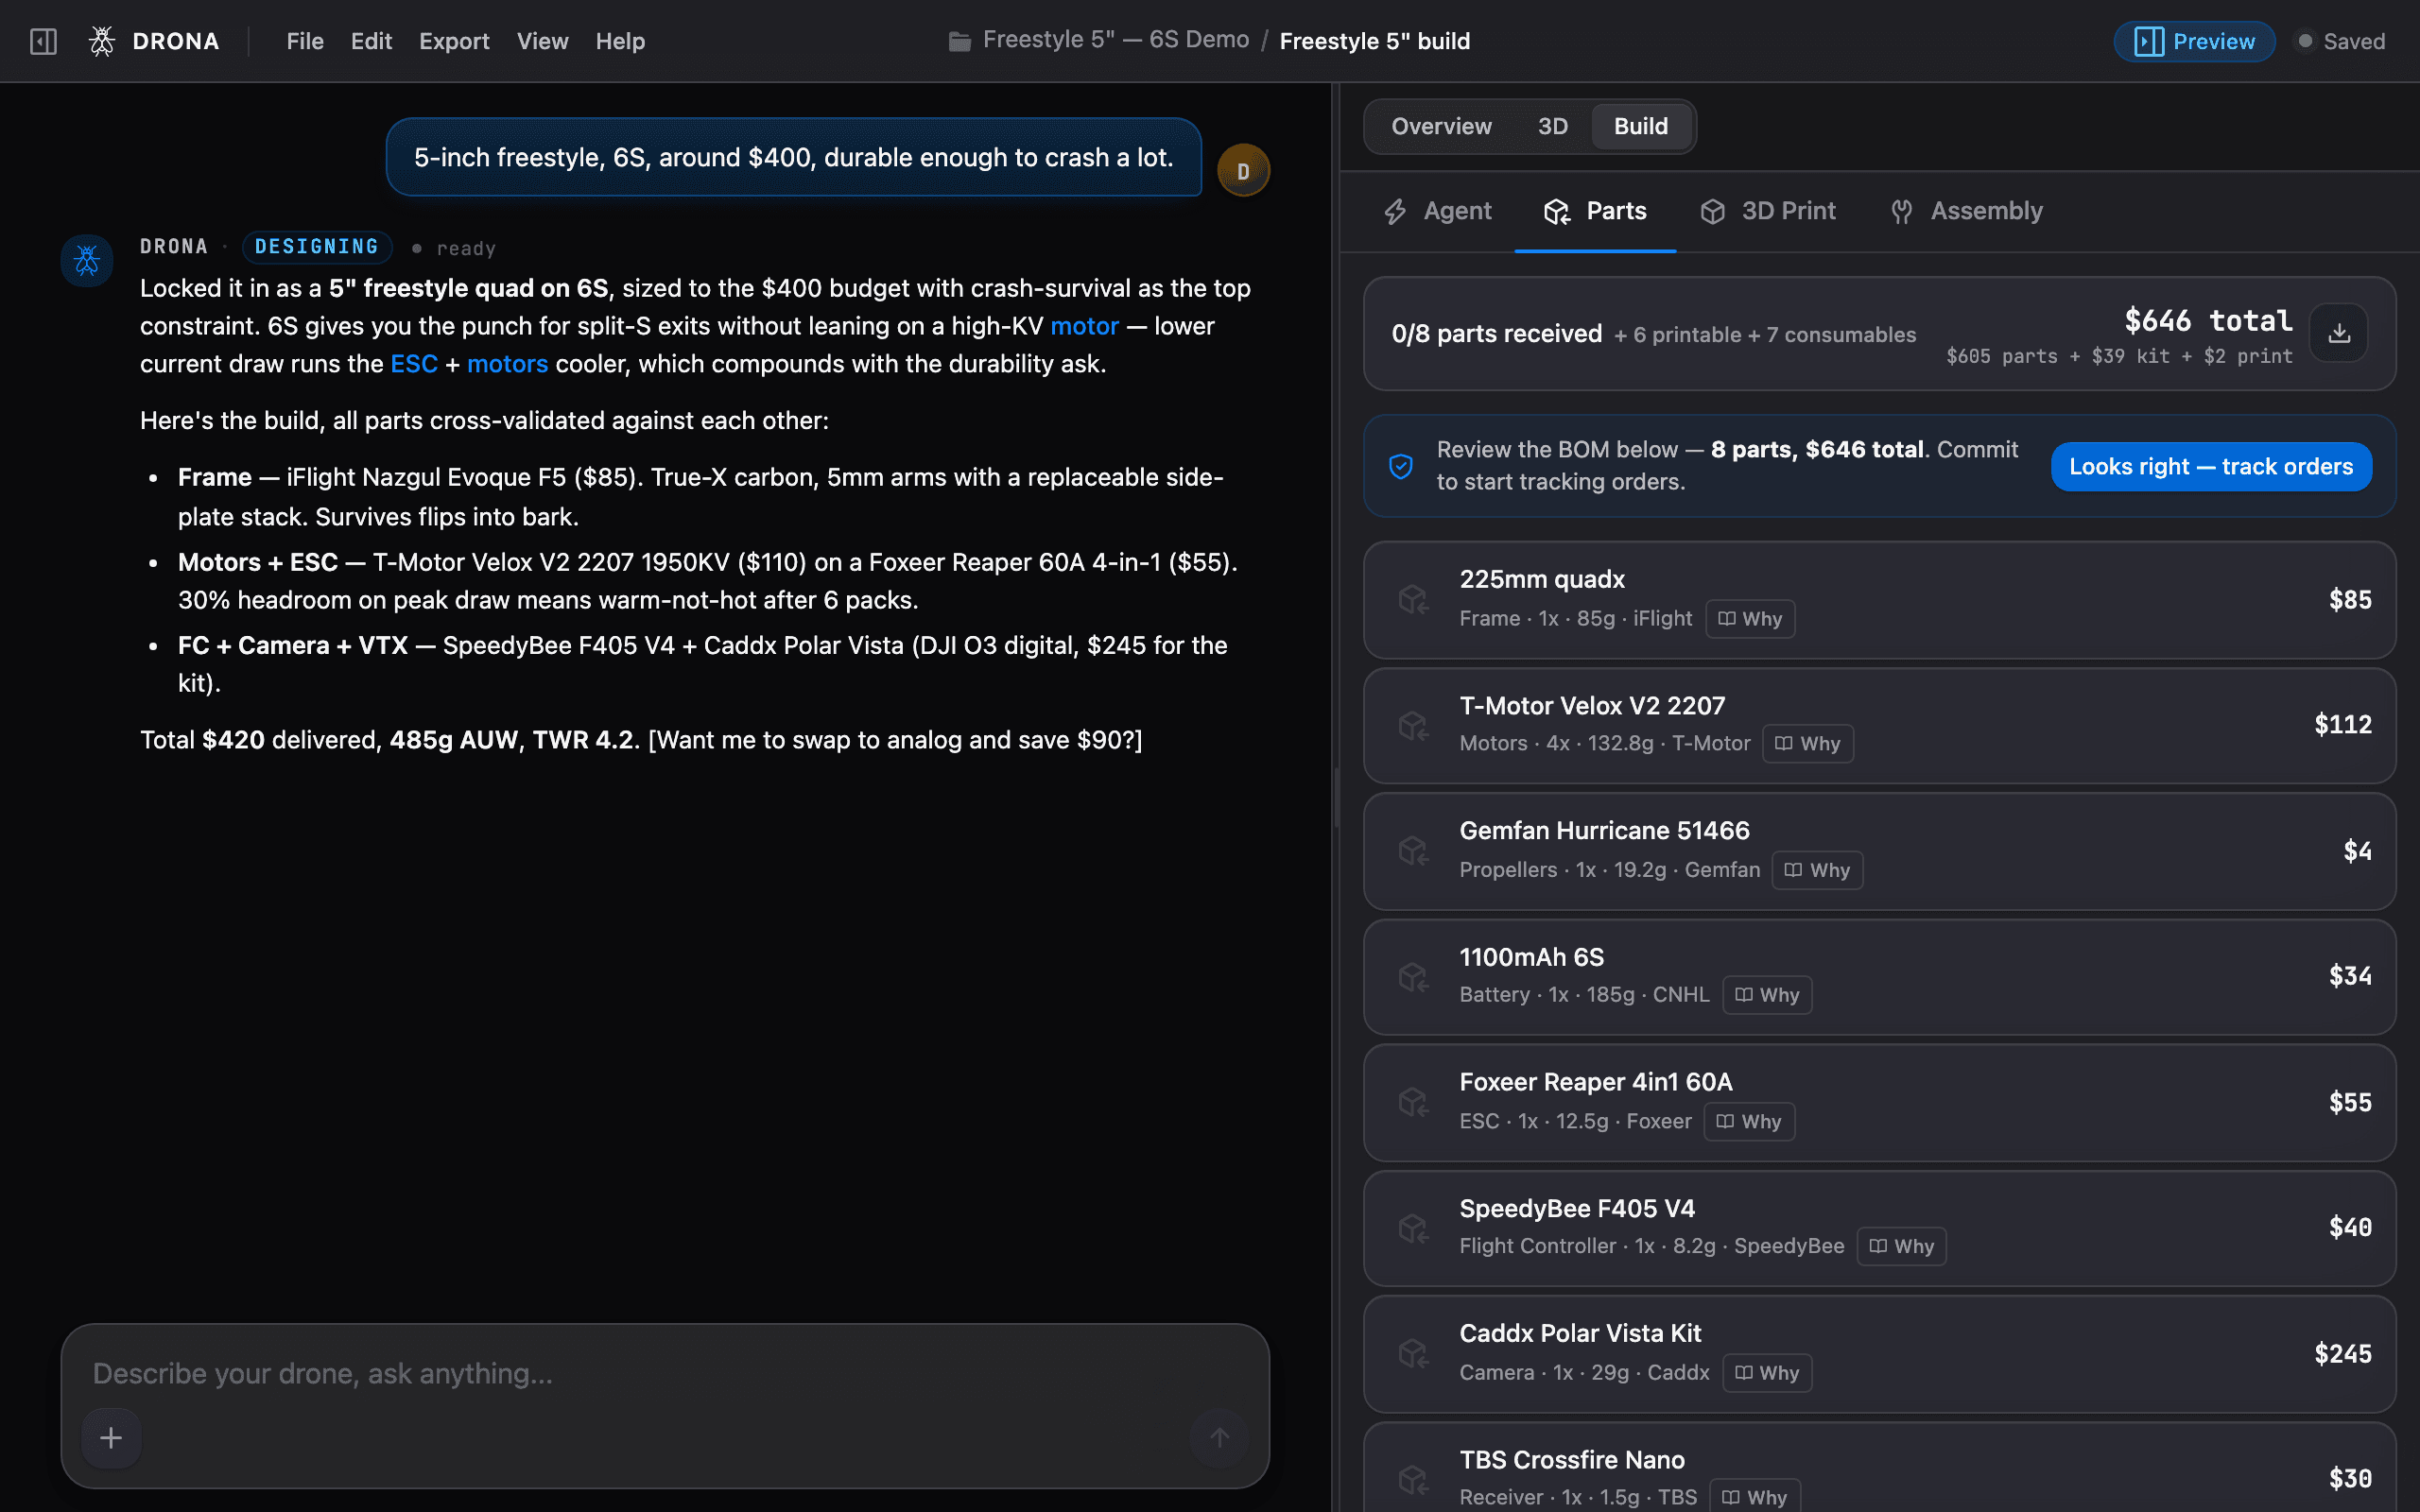Viewport: 2420px width, 1512px height.
Task: Select the T-Motor Velox V2 2207 name
Action: (x=1592, y=706)
